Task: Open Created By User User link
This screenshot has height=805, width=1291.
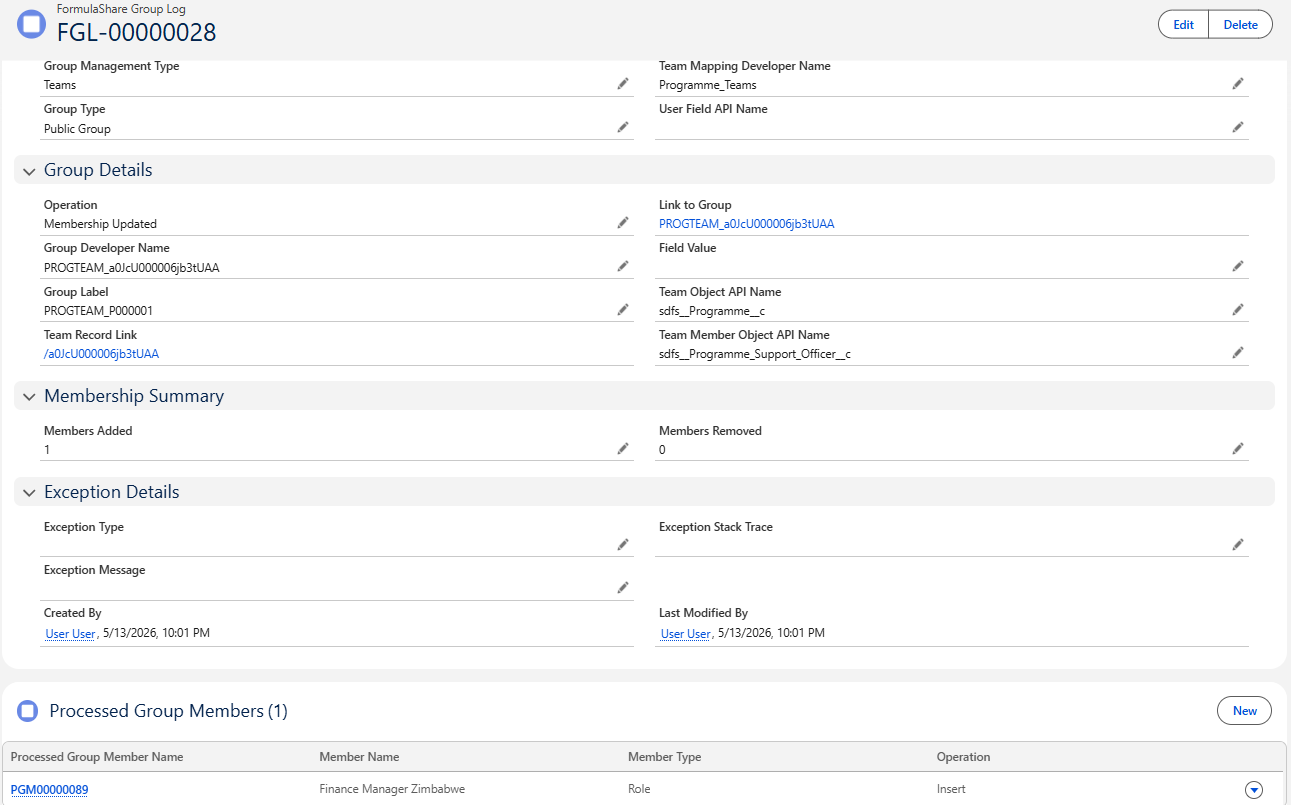Action: (x=71, y=634)
